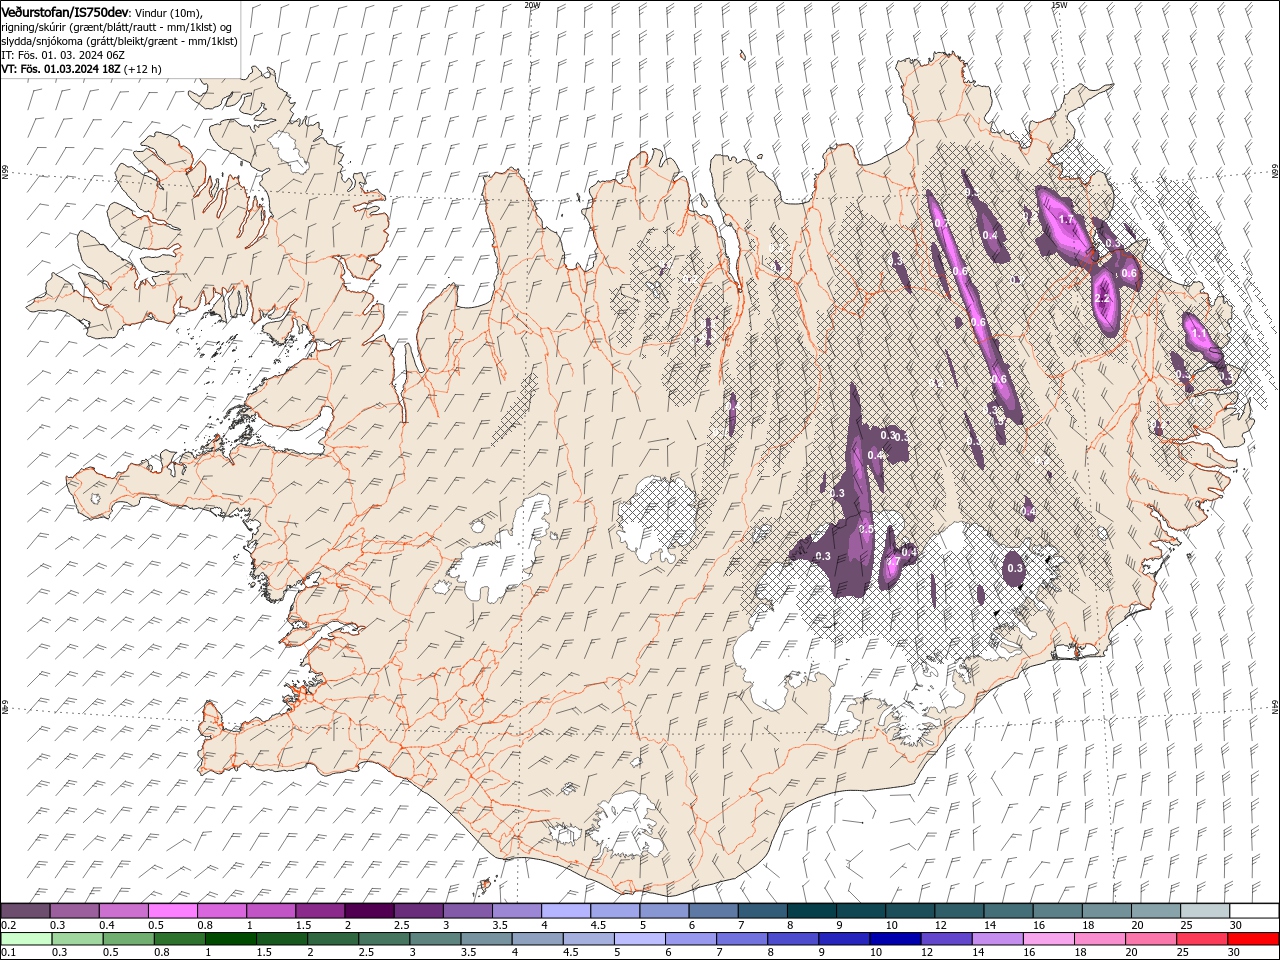Click the 2.2 snowfall value on the map
1280x960 pixels.
pos(1103,299)
